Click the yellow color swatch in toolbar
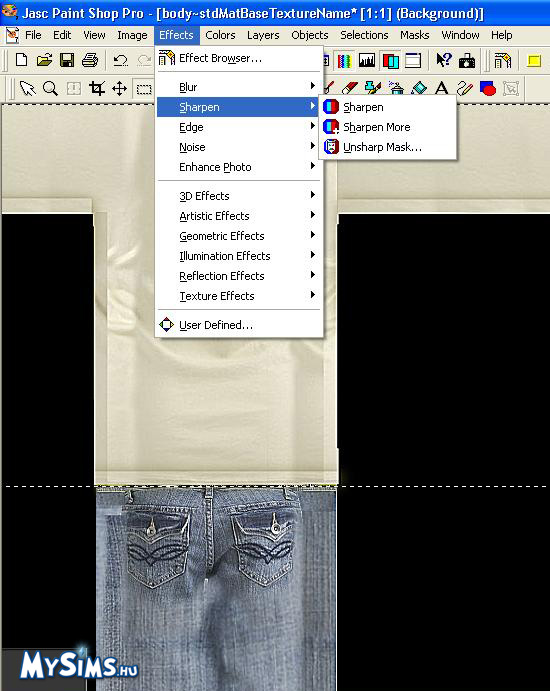Screen dimensions: 550x691 pos(534,60)
